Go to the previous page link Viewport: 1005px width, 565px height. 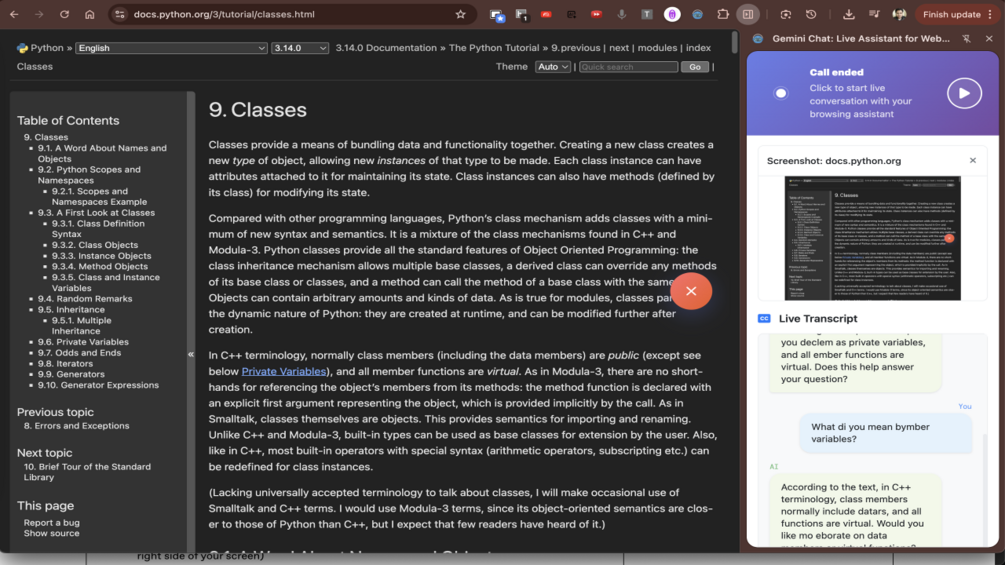click(x=580, y=48)
